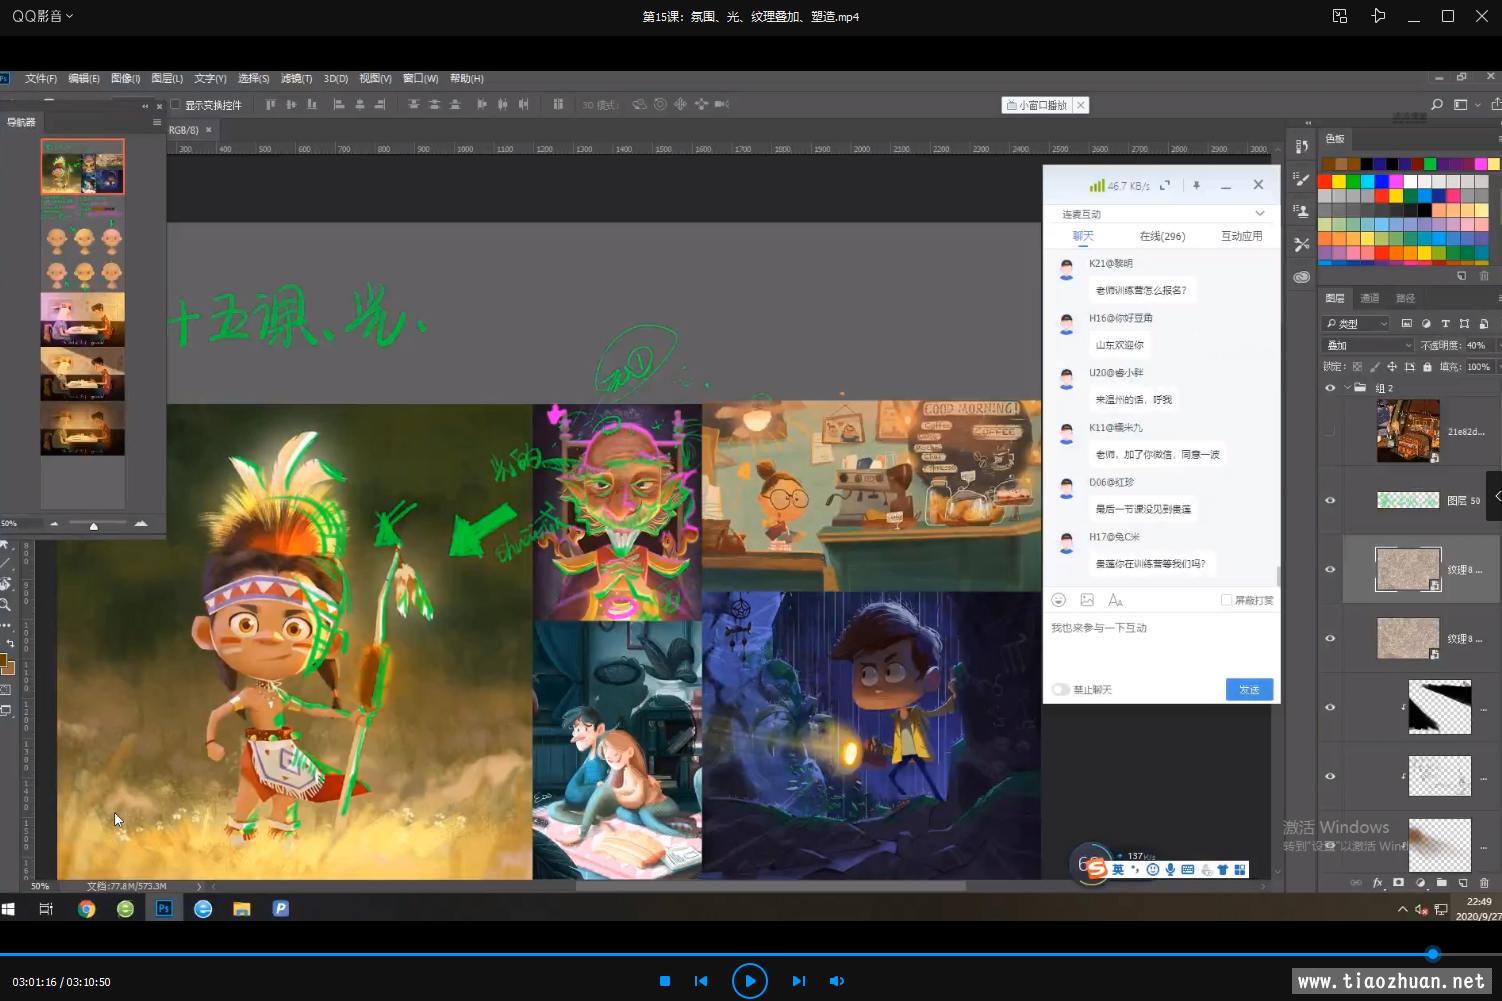1502x1001 pixels.
Task: Toggle the 禁止聊天 switch
Action: (1061, 689)
